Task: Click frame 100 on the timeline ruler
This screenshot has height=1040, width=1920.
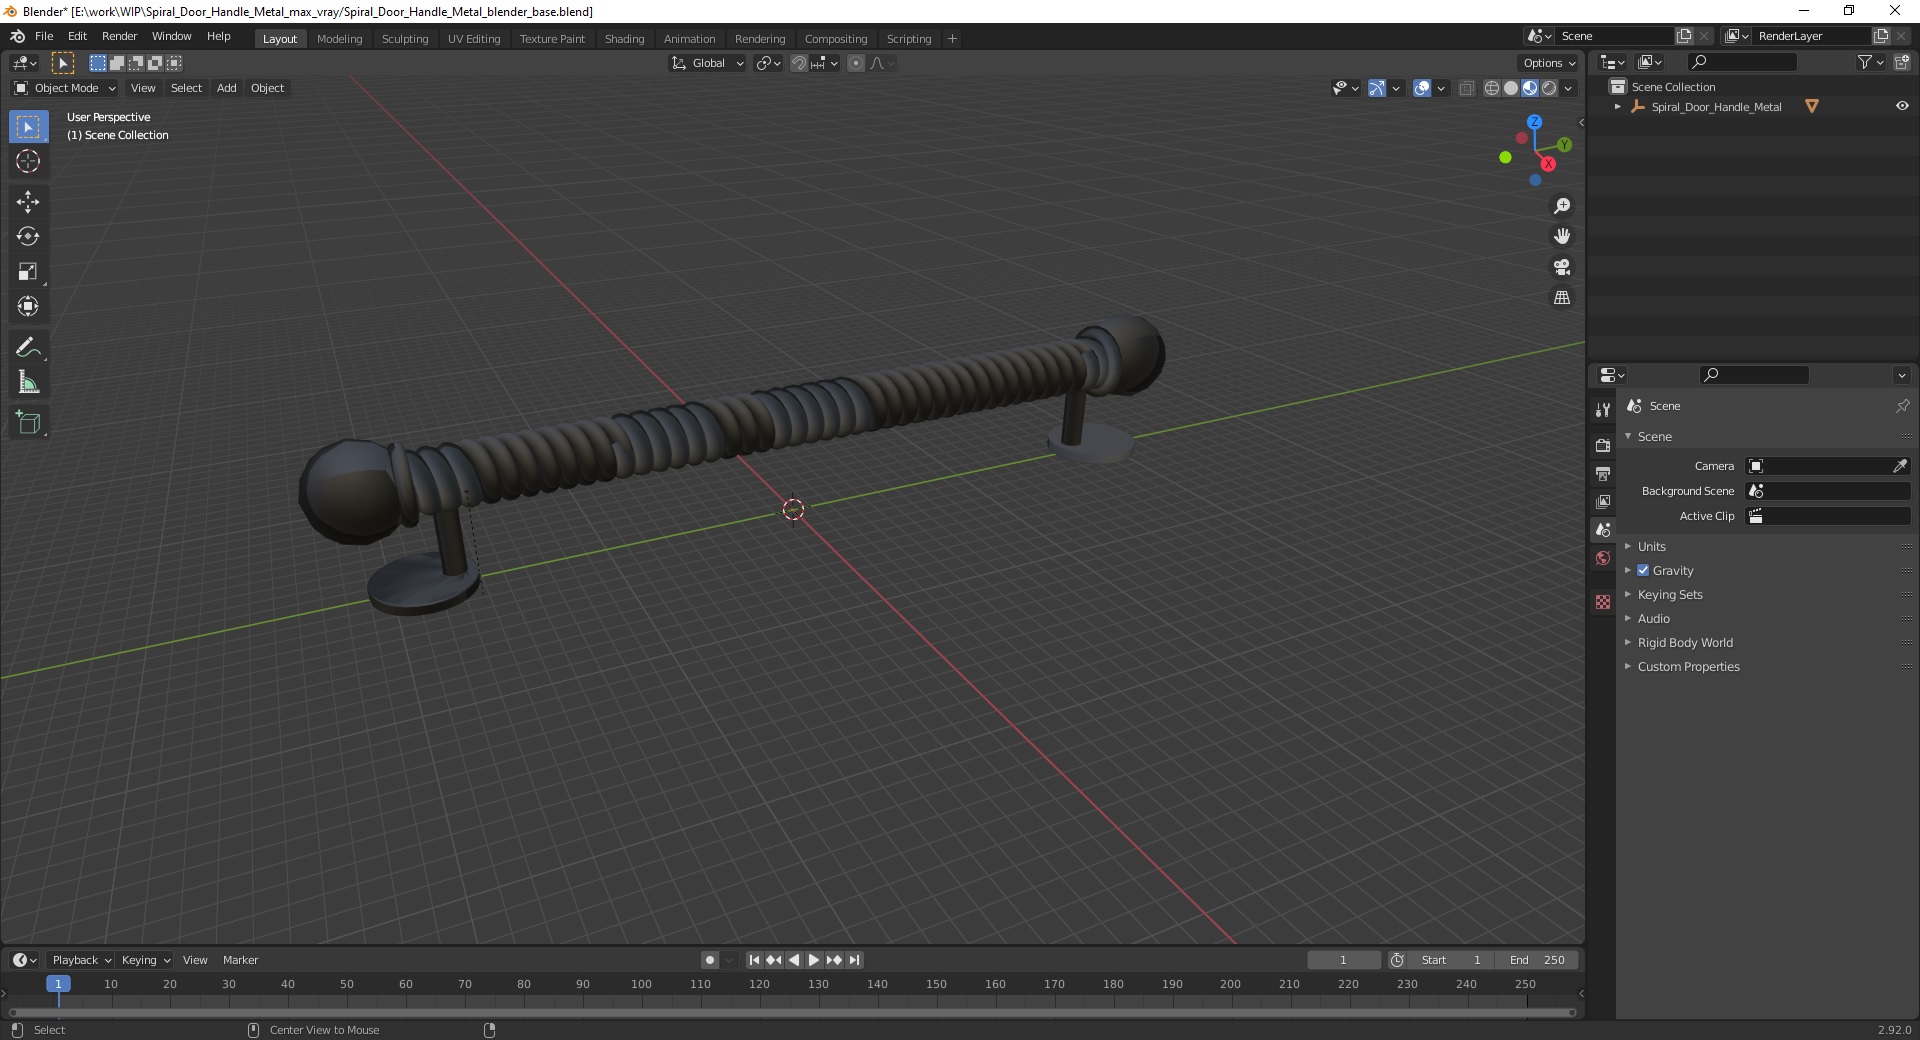Action: [x=641, y=984]
